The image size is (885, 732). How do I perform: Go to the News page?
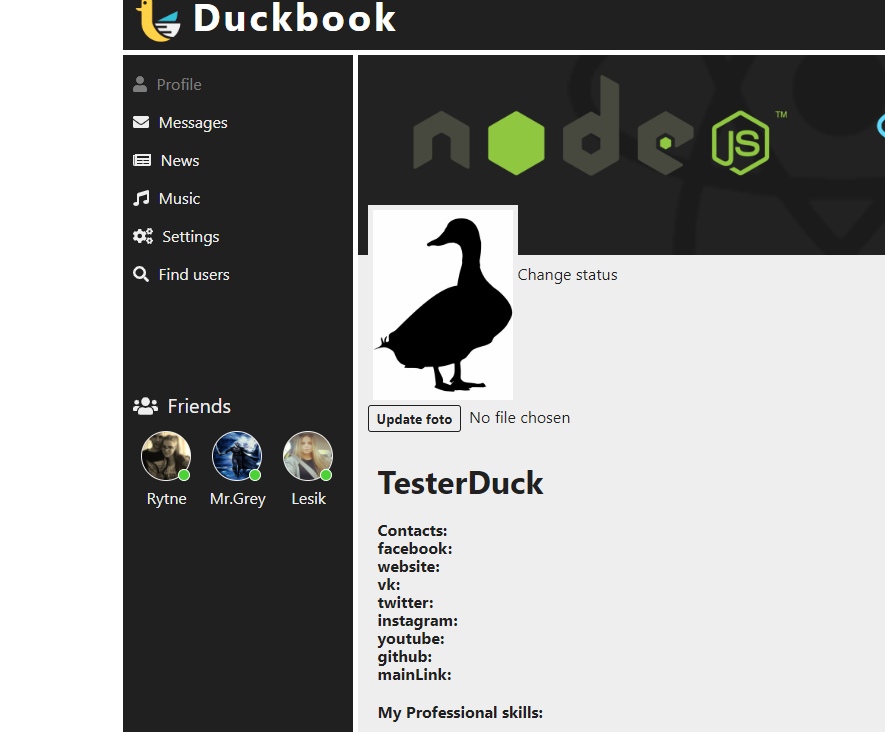(x=180, y=161)
